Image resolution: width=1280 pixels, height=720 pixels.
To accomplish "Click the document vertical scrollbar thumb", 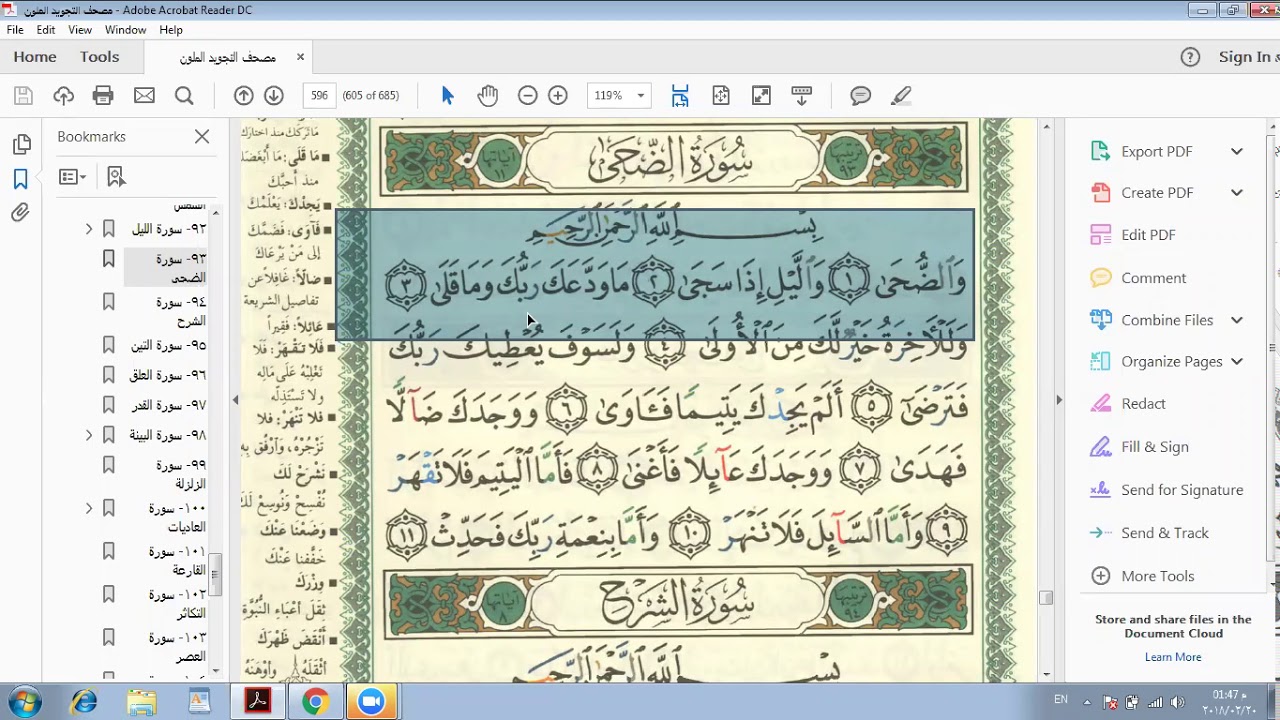I will coord(1046,598).
